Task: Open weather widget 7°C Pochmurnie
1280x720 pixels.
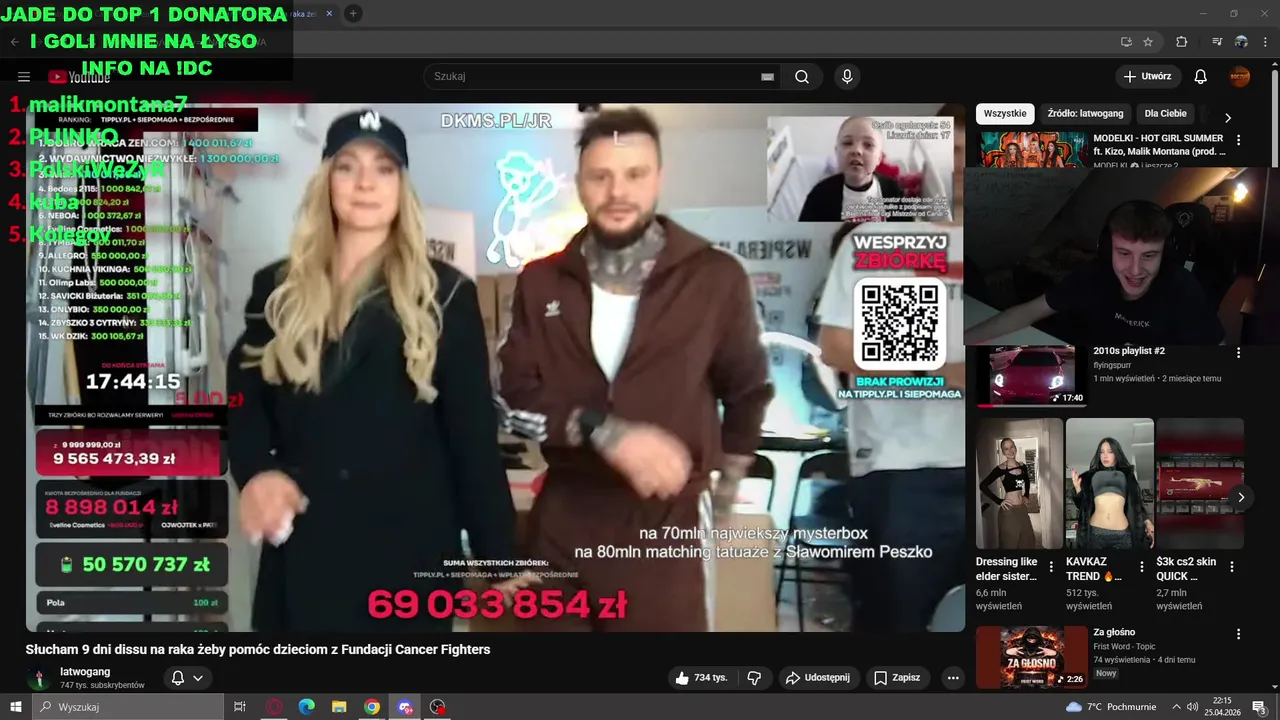Action: click(x=1110, y=707)
